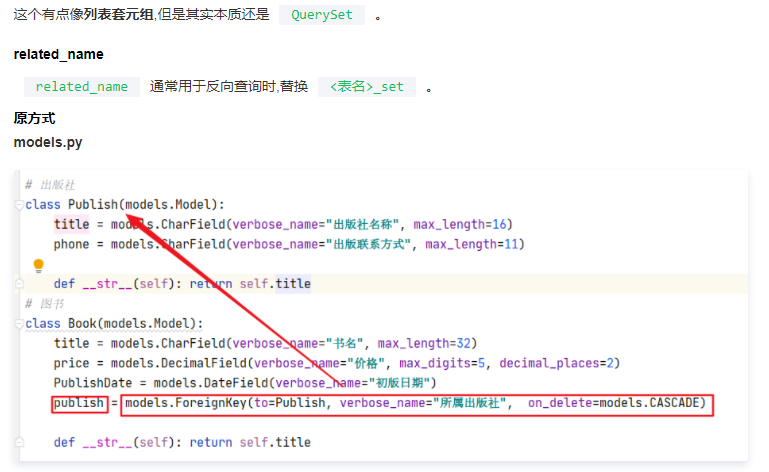
Task: Click the highlighted title field in Publish
Action: tap(72, 224)
